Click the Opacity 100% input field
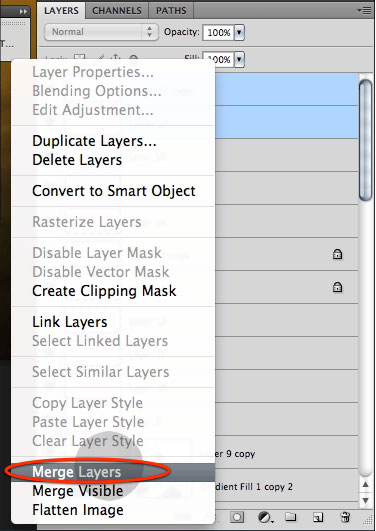The height and width of the screenshot is (531, 376). click(x=218, y=33)
